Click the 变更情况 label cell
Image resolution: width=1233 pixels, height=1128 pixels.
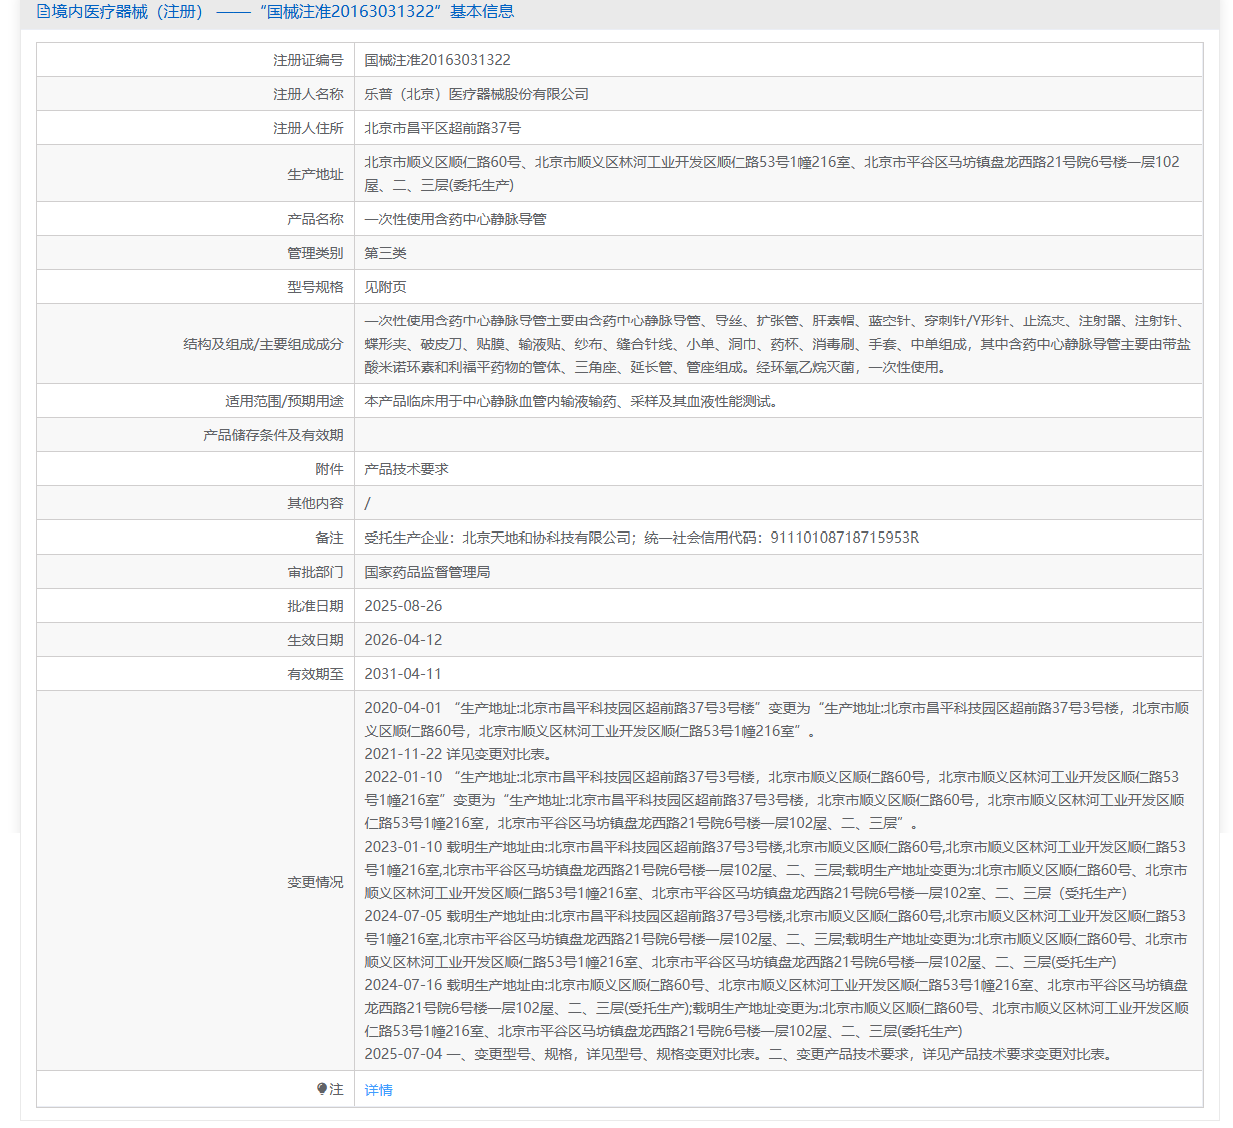[x=196, y=881]
